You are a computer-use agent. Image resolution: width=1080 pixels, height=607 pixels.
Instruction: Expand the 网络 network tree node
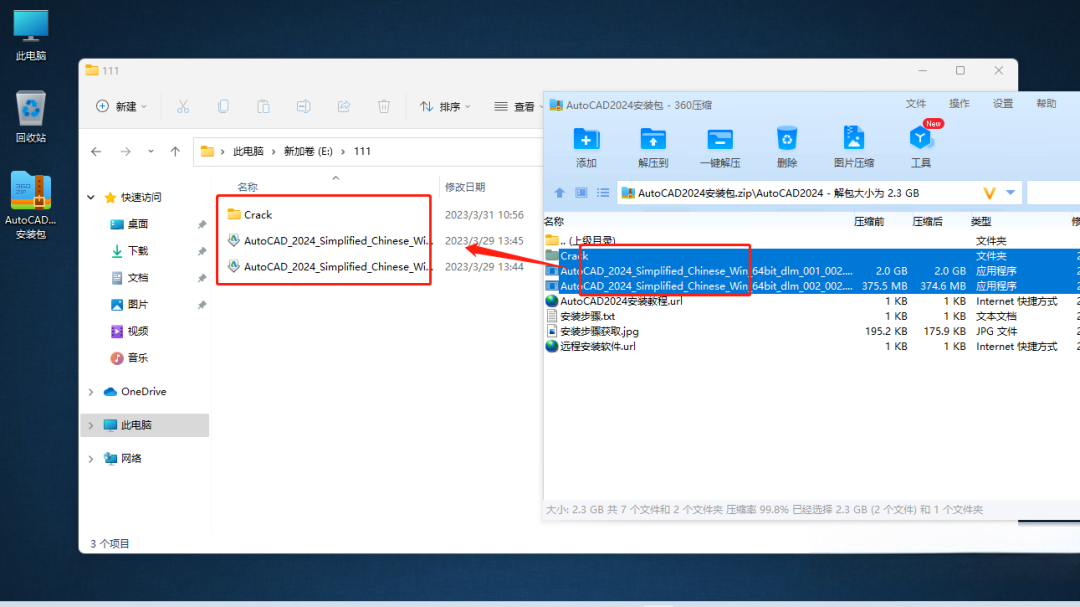click(x=91, y=458)
